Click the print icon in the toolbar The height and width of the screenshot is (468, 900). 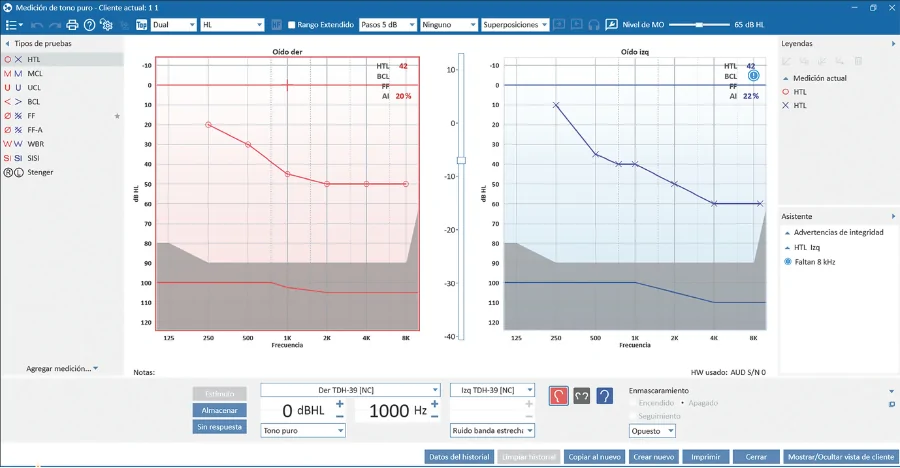pos(72,24)
